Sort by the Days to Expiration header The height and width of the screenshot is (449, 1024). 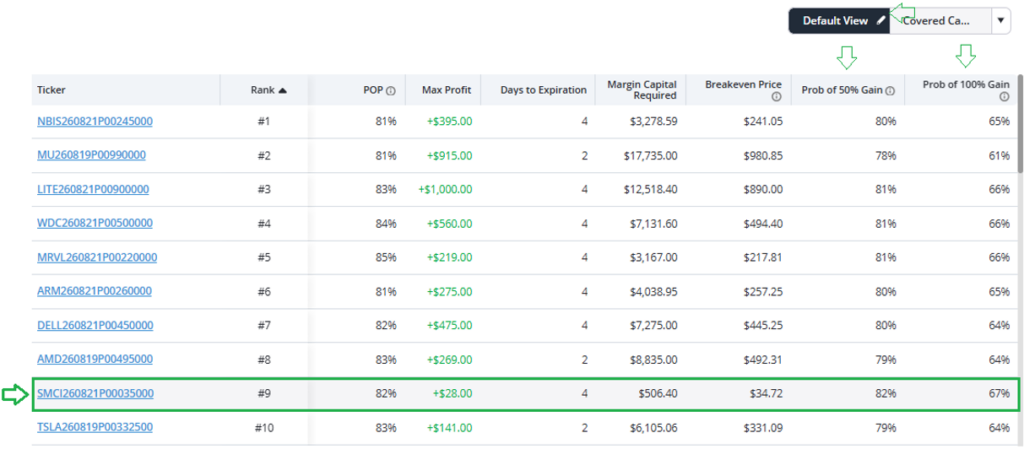pos(543,90)
